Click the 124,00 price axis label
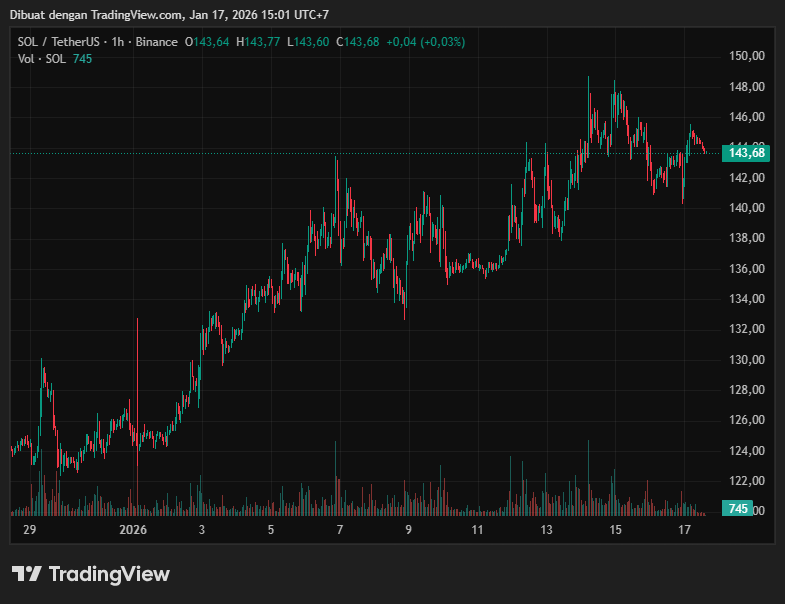This screenshot has width=785, height=604. (x=747, y=451)
